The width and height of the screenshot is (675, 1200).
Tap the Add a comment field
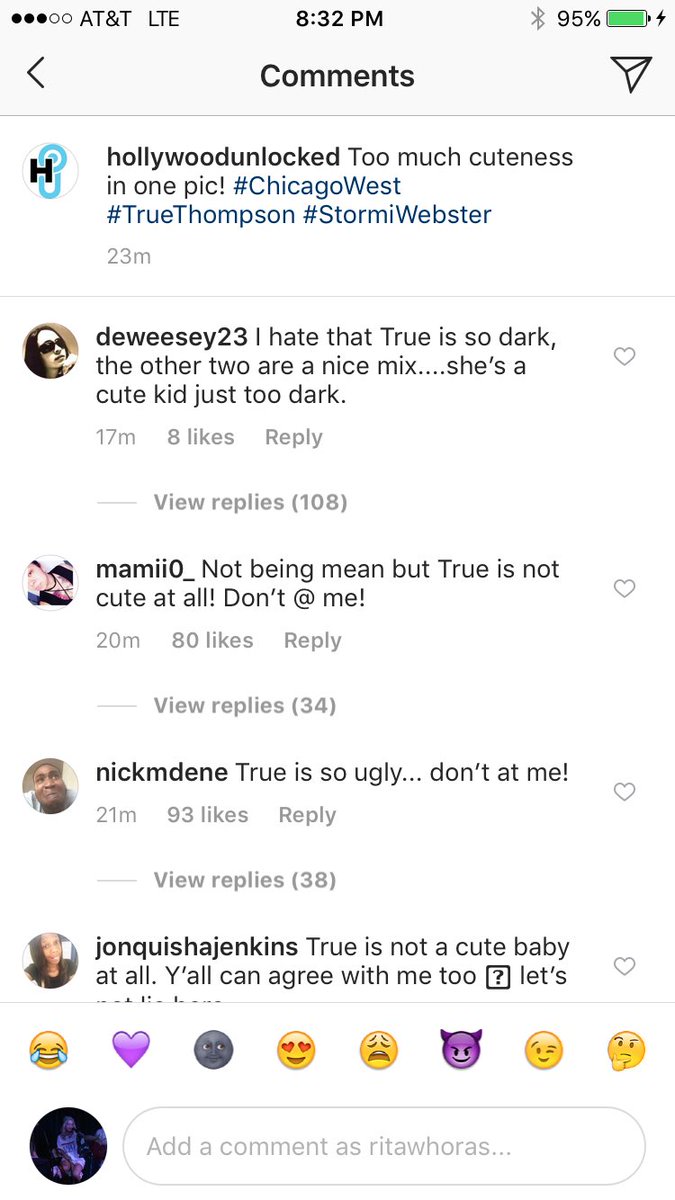[384, 1147]
